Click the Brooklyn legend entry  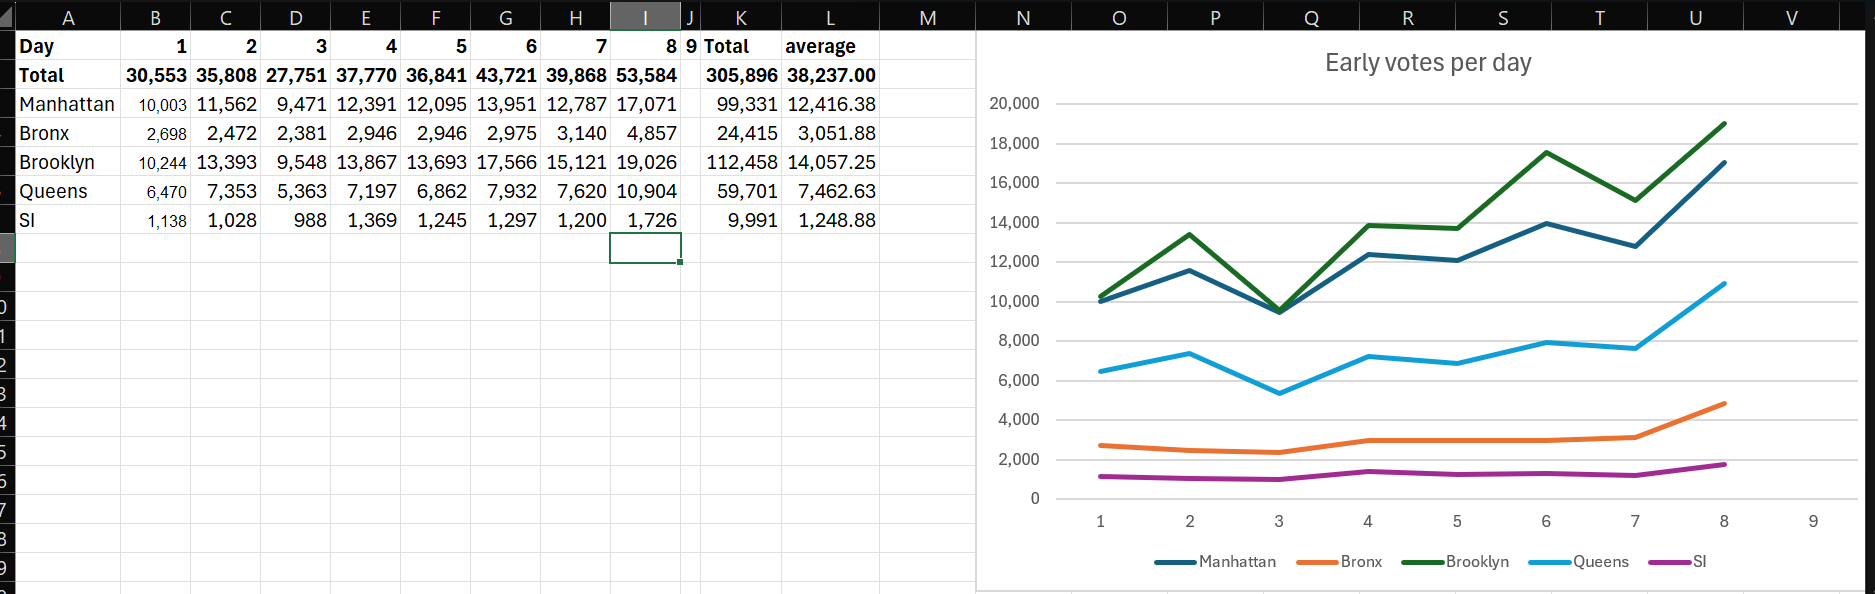1455,562
